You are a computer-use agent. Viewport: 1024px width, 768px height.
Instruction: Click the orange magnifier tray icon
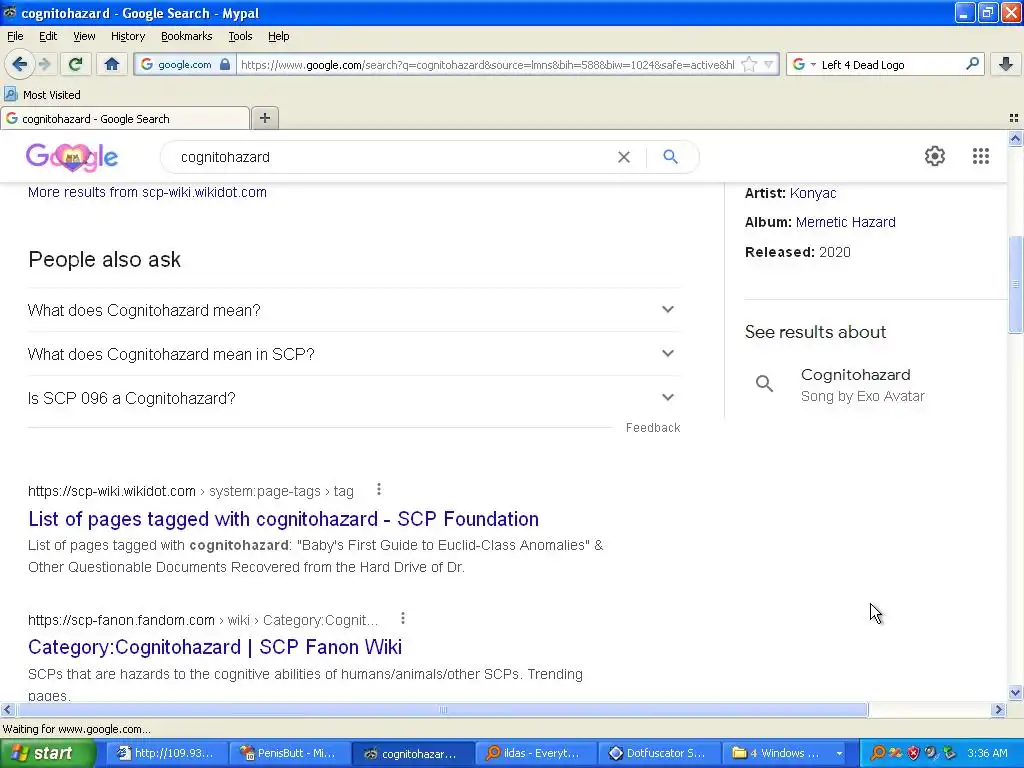(x=878, y=753)
